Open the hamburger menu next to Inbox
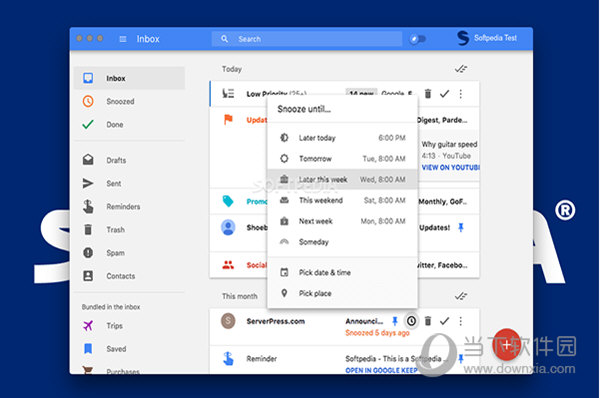This screenshot has width=600, height=398. pyautogui.click(x=123, y=39)
